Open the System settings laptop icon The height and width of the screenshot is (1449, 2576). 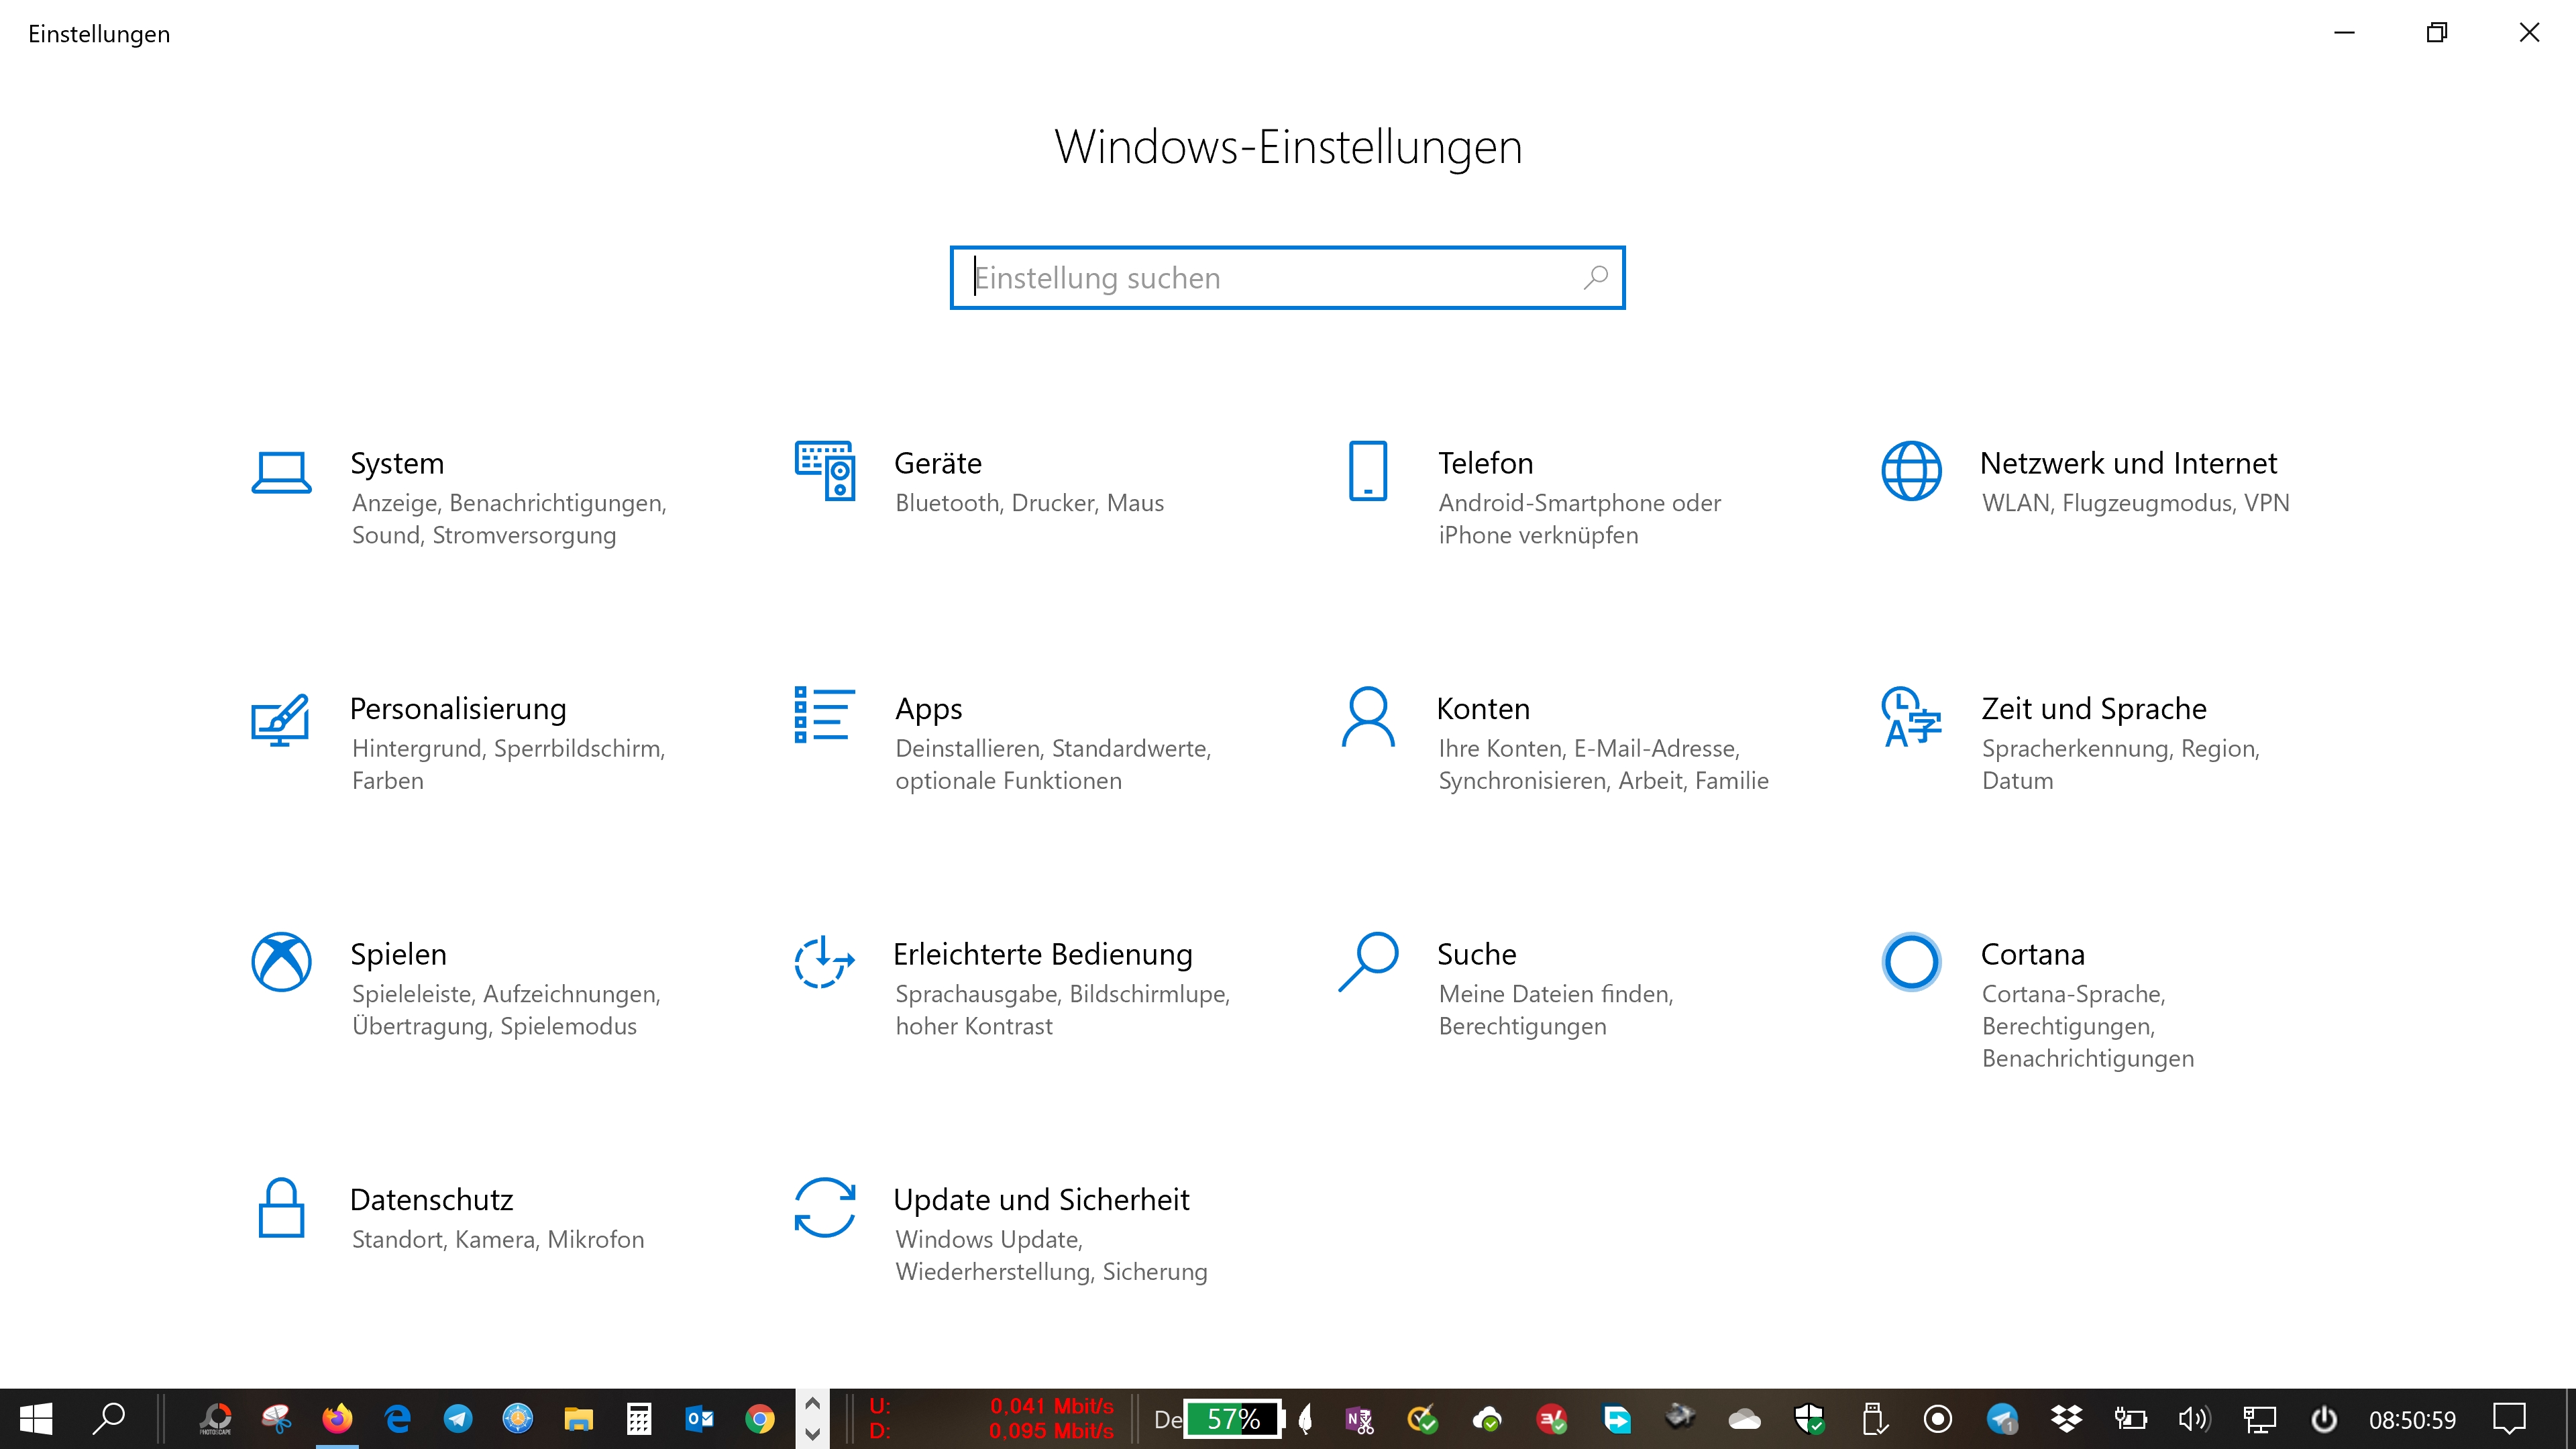click(x=281, y=472)
